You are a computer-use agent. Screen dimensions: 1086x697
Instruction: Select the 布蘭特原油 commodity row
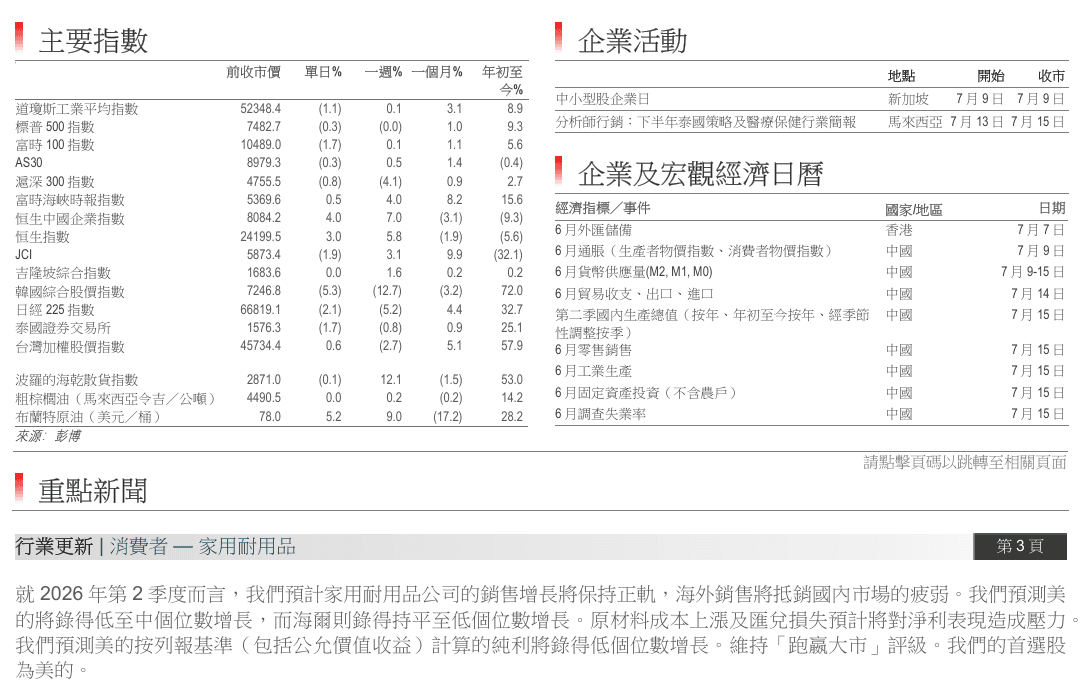tap(271, 417)
